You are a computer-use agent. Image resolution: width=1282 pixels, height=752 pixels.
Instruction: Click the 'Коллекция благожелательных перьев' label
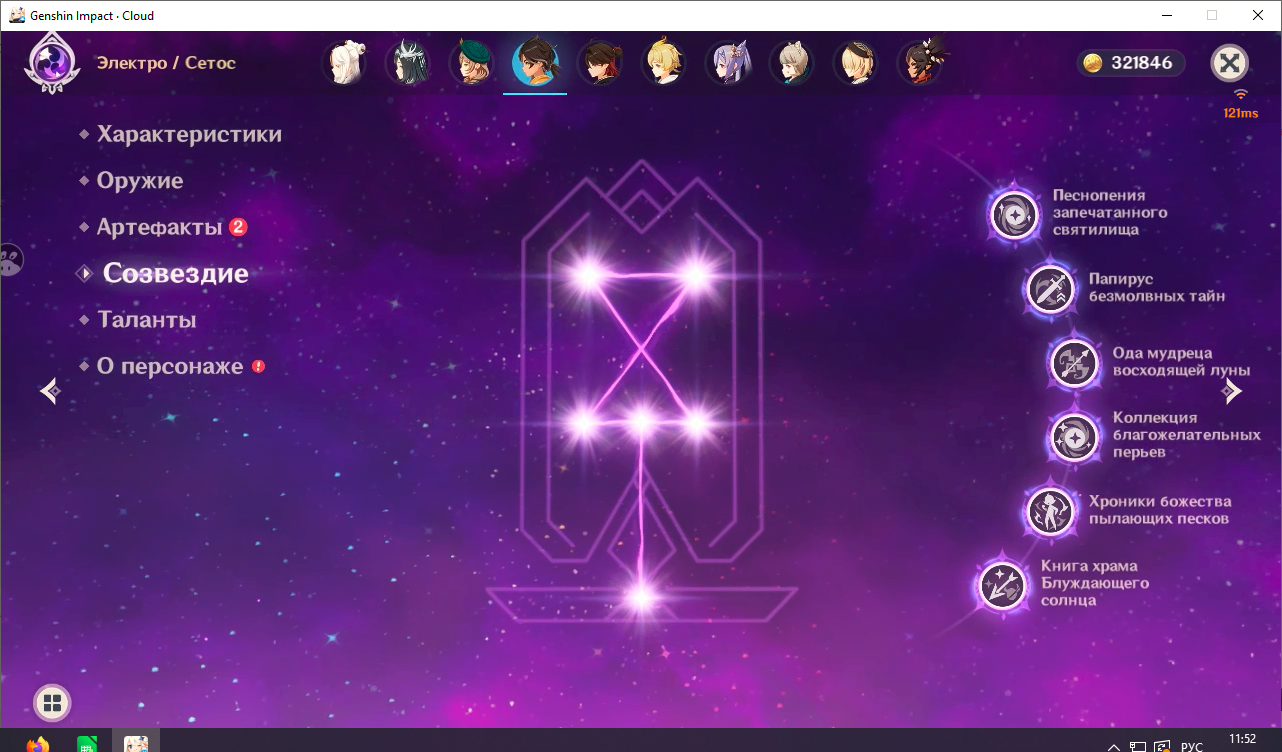pyautogui.click(x=1186, y=435)
